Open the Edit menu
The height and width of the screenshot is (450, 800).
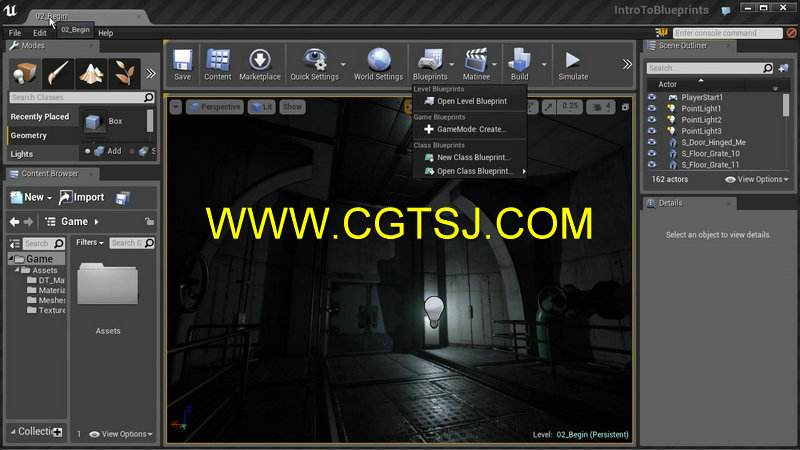point(40,33)
